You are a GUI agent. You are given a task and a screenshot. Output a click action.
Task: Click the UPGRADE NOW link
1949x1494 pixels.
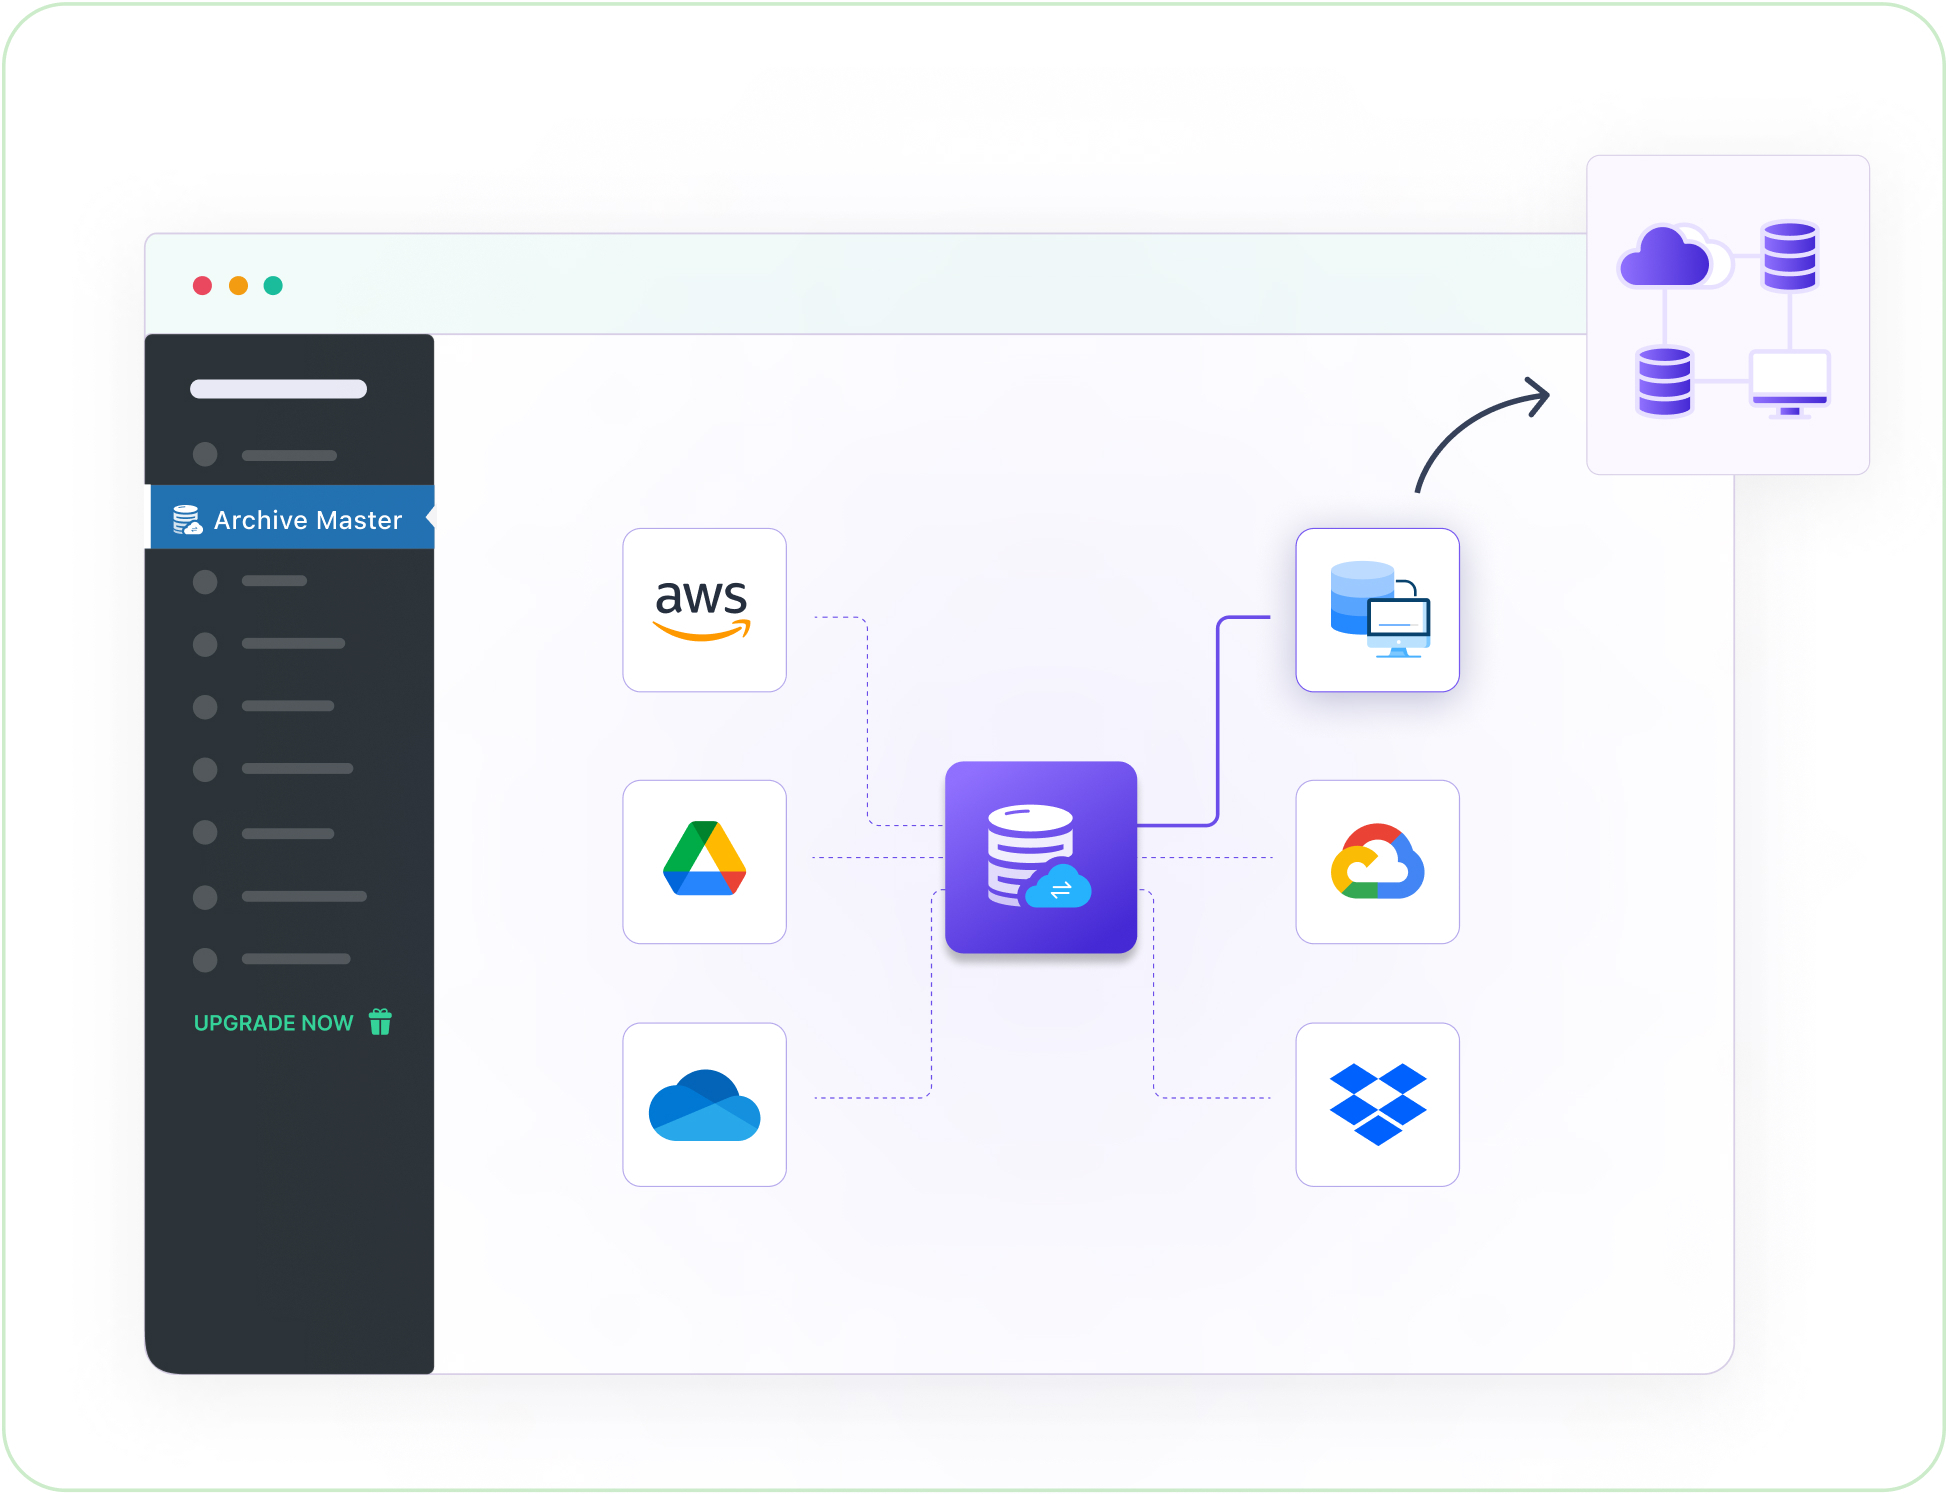tap(273, 1023)
